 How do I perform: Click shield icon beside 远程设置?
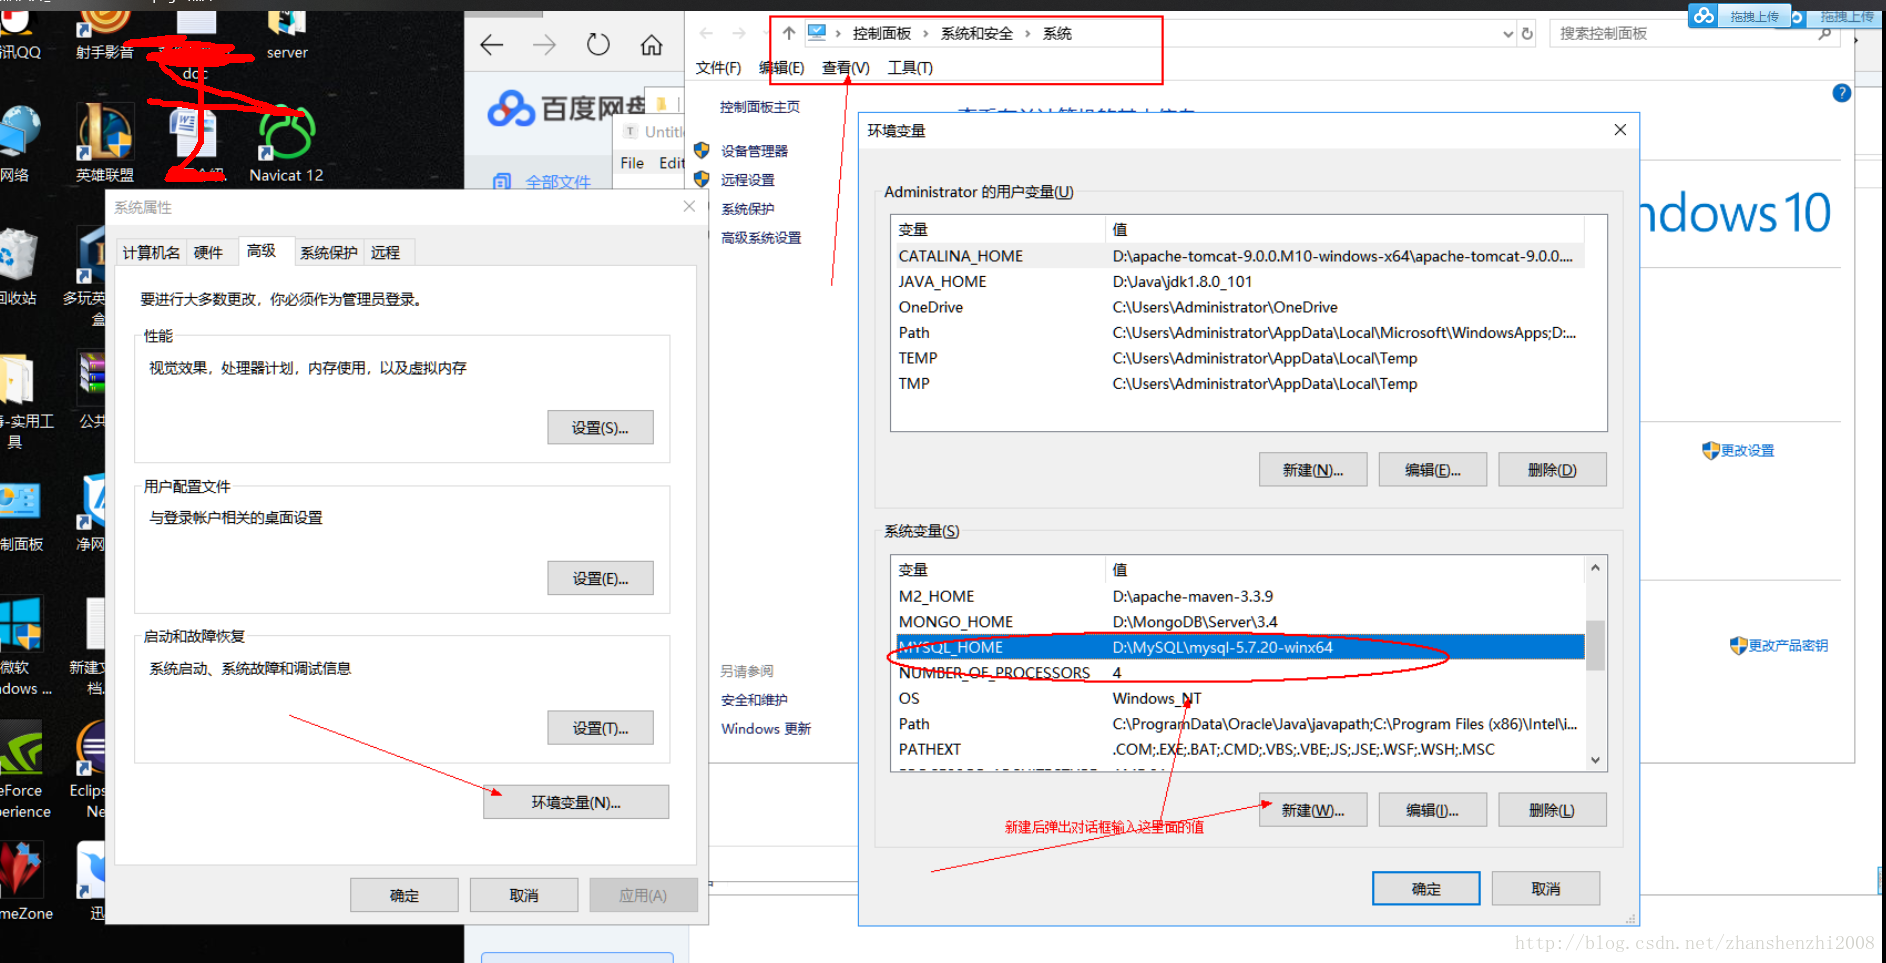tap(702, 179)
